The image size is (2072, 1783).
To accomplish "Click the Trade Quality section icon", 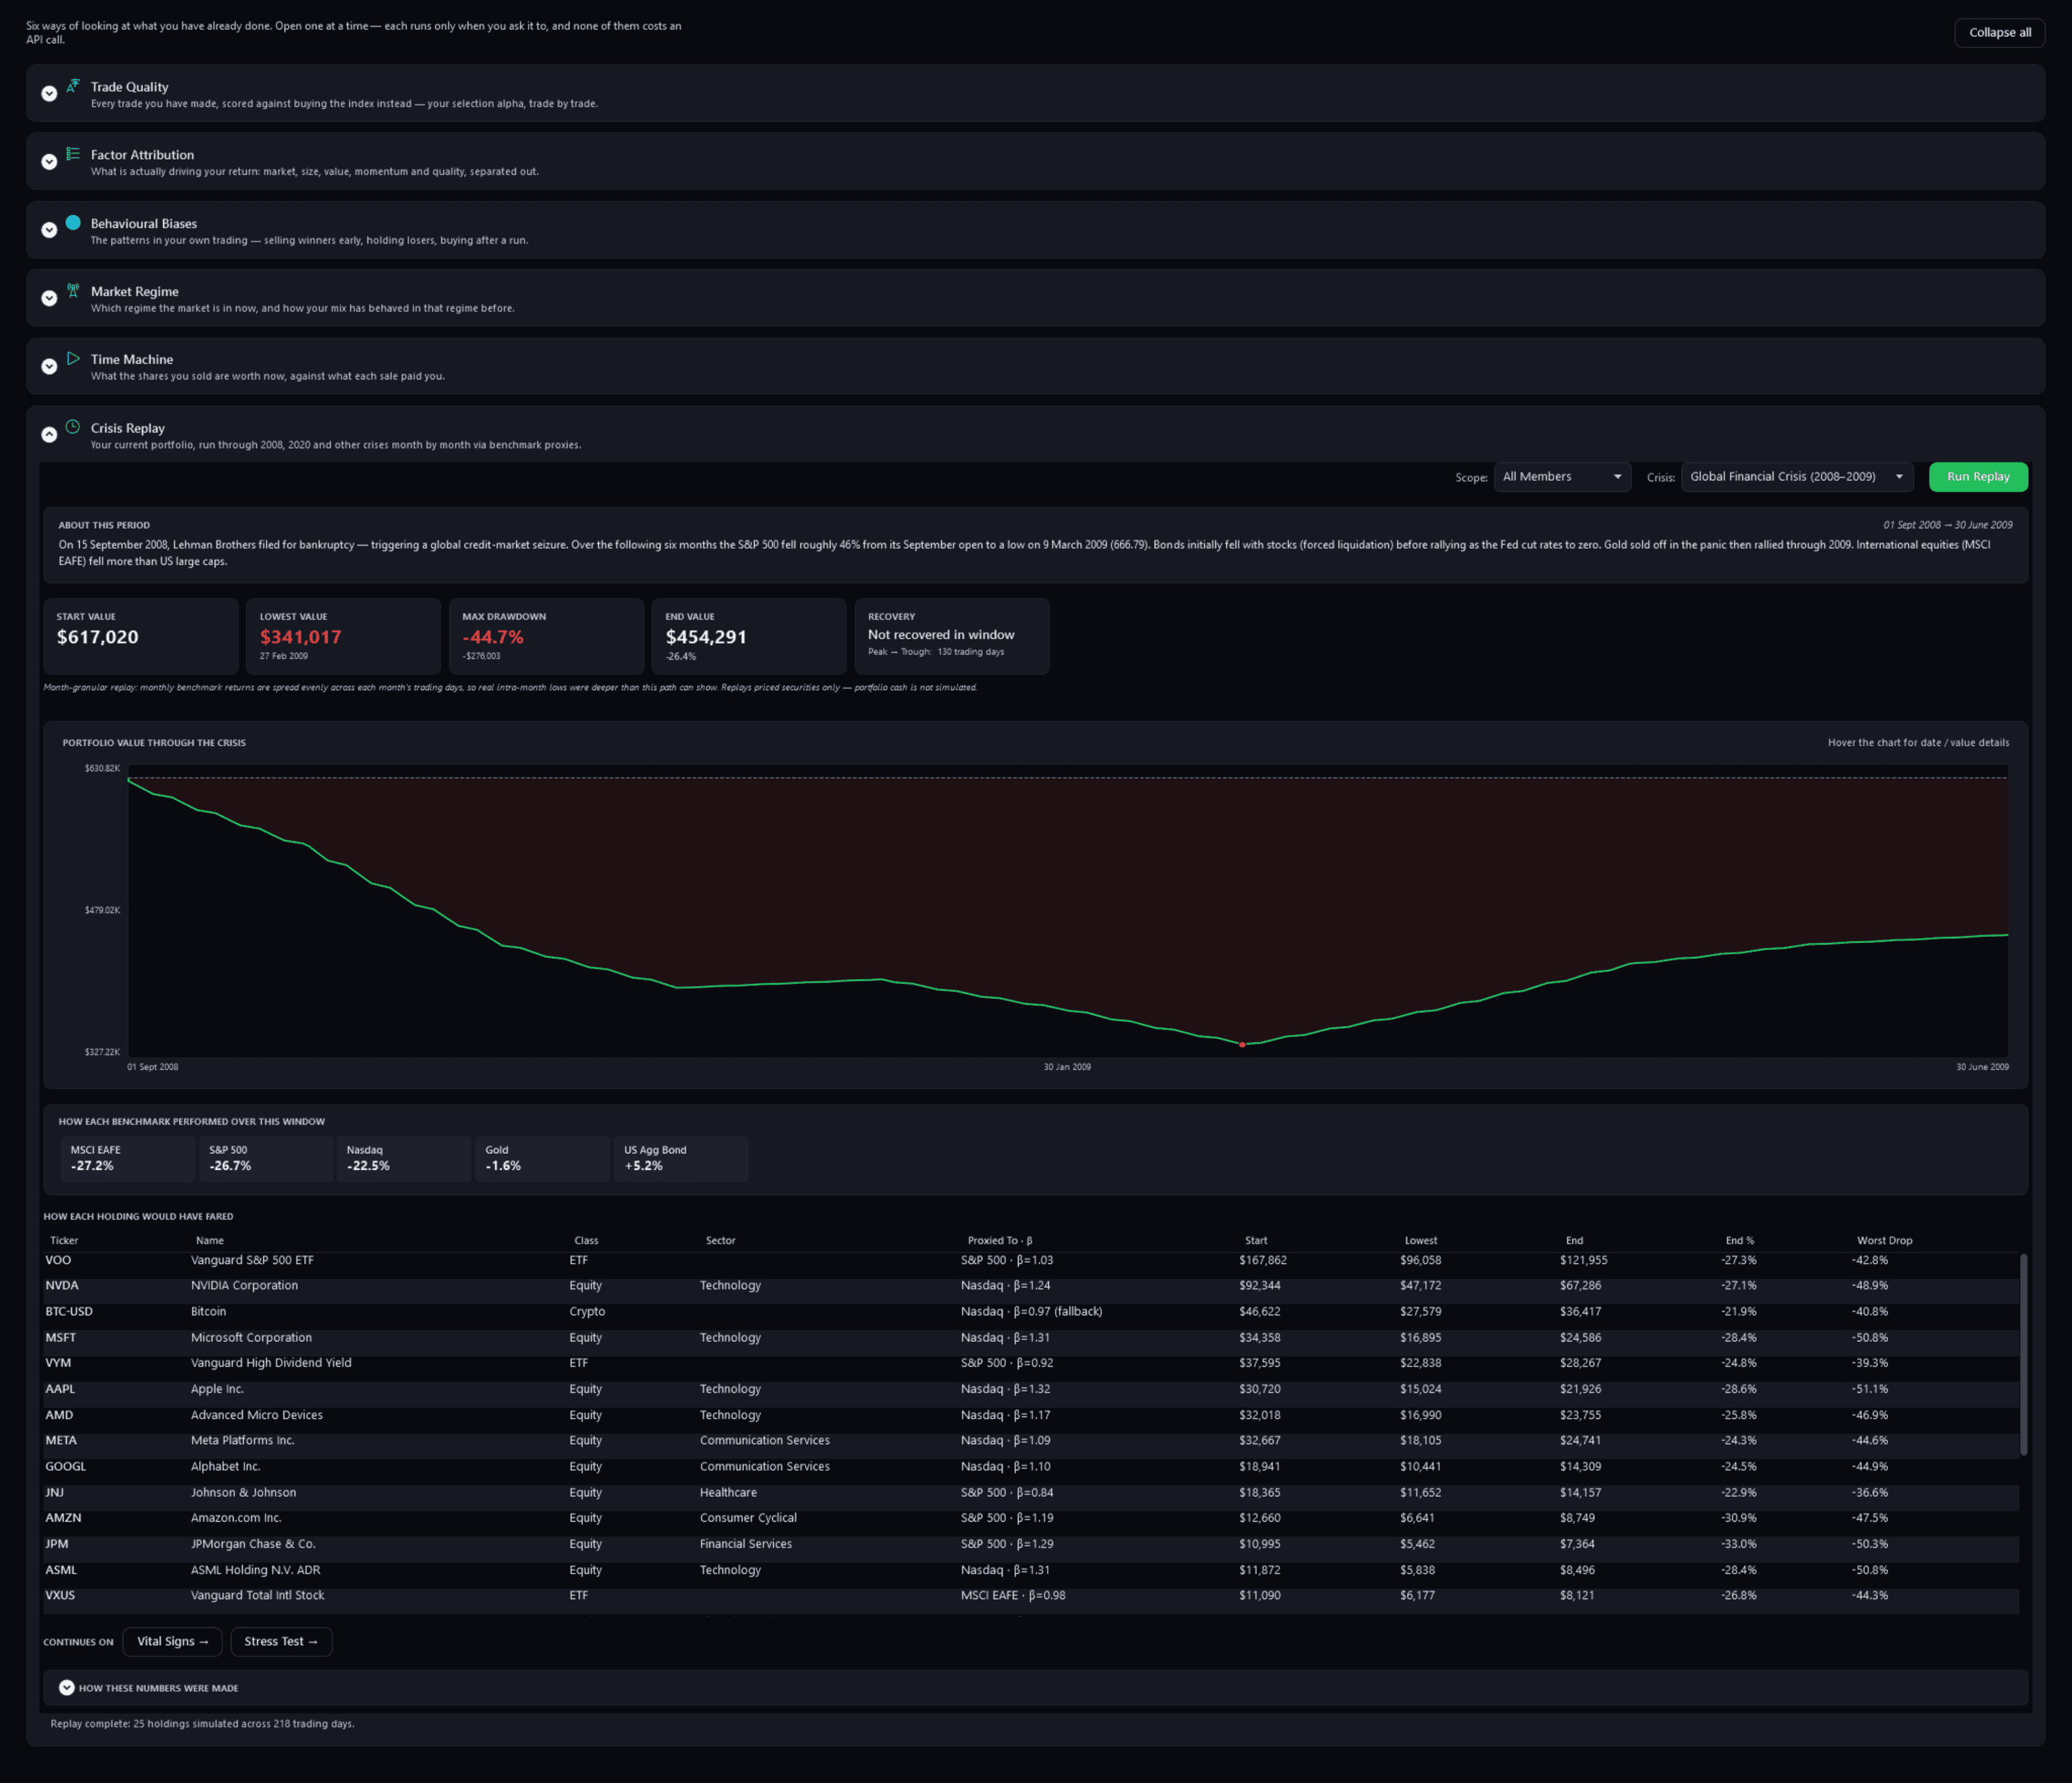I will click(73, 86).
